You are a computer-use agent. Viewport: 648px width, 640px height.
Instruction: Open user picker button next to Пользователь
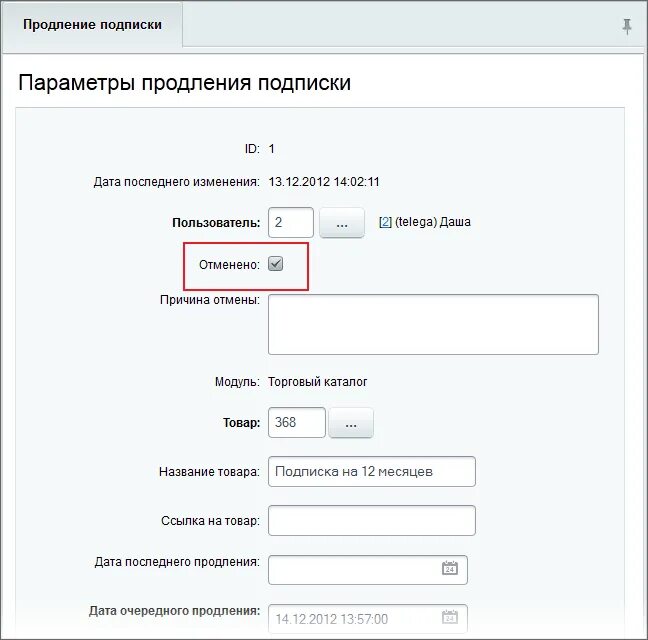342,223
